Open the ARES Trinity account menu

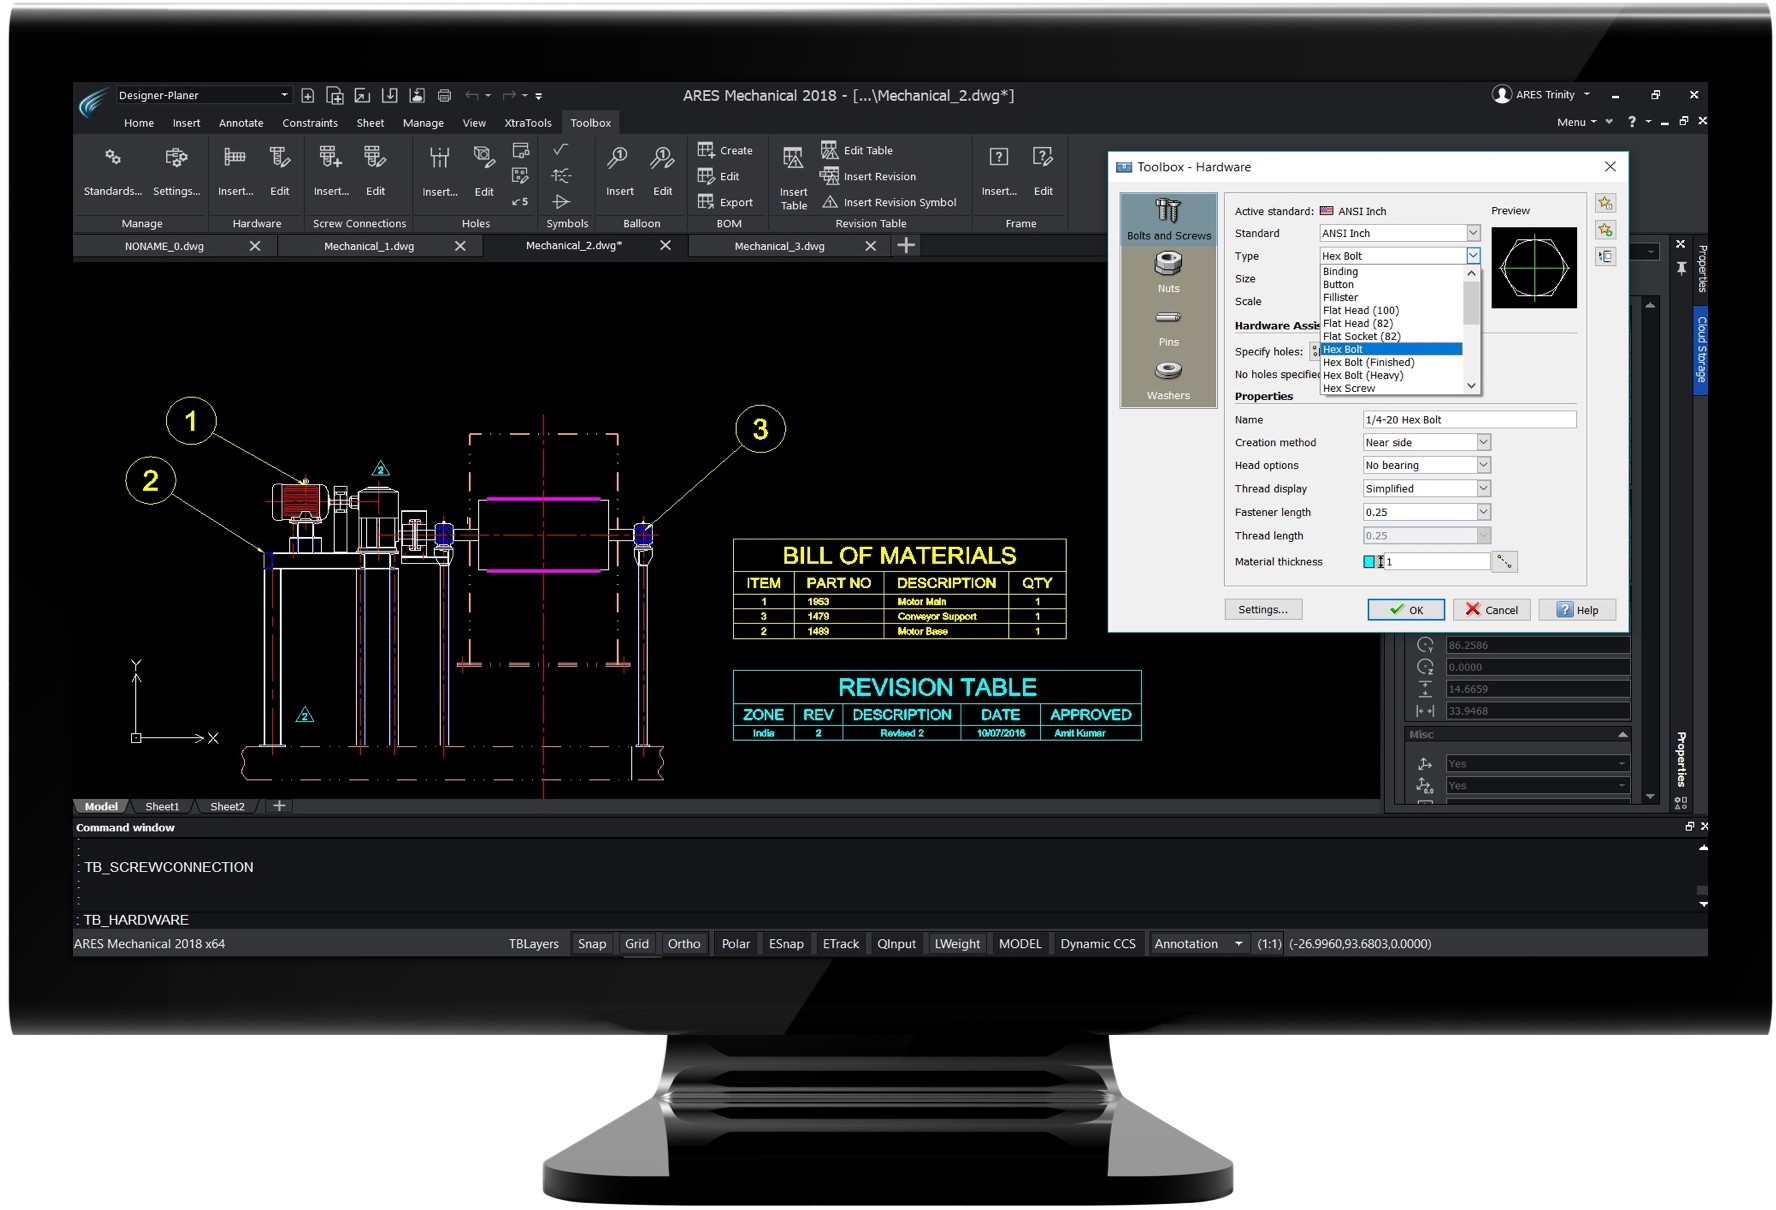coord(1541,95)
